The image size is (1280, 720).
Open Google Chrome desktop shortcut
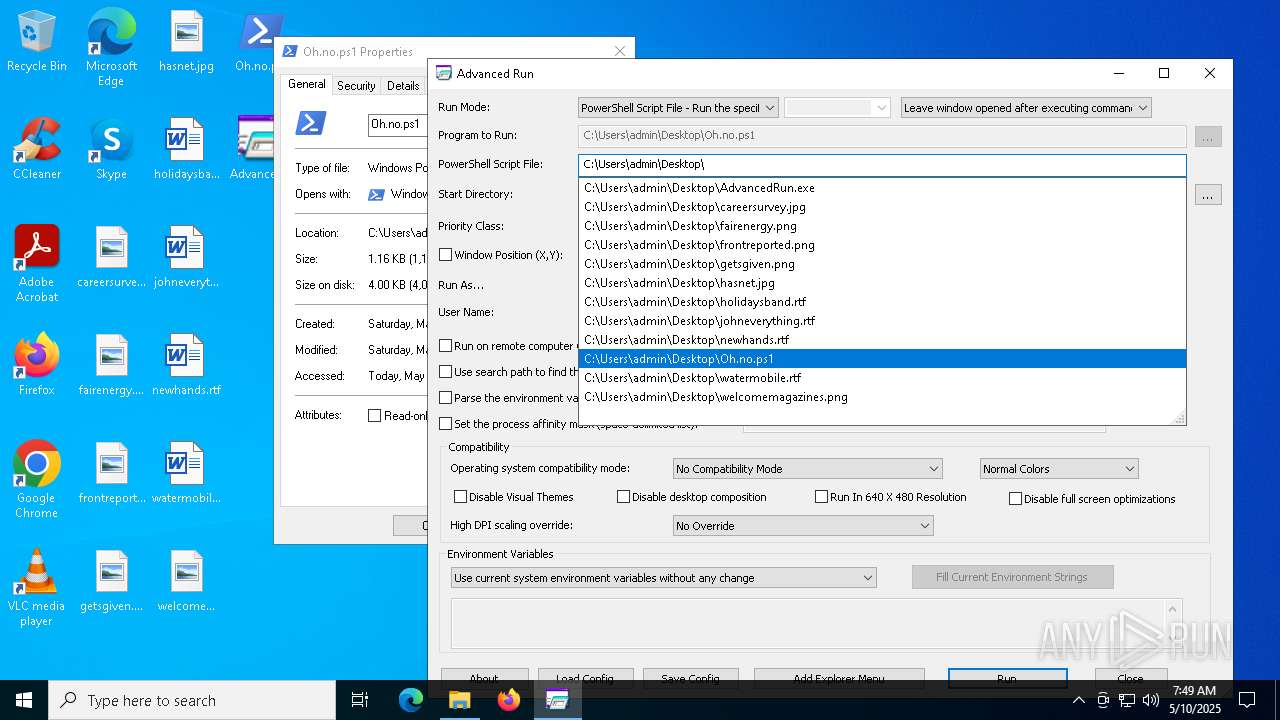[37, 480]
